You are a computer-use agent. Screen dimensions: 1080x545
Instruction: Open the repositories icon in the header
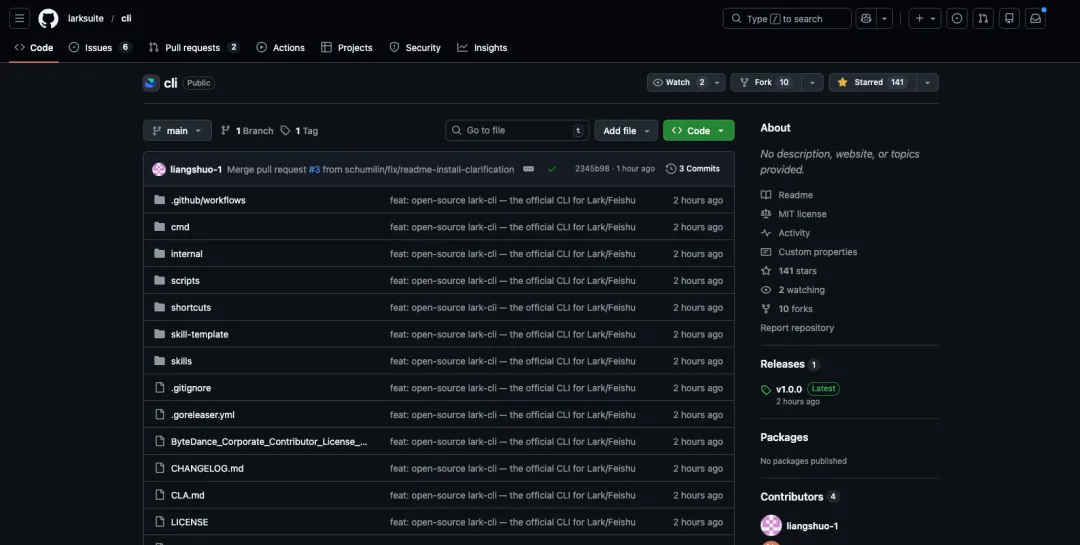coord(1009,19)
